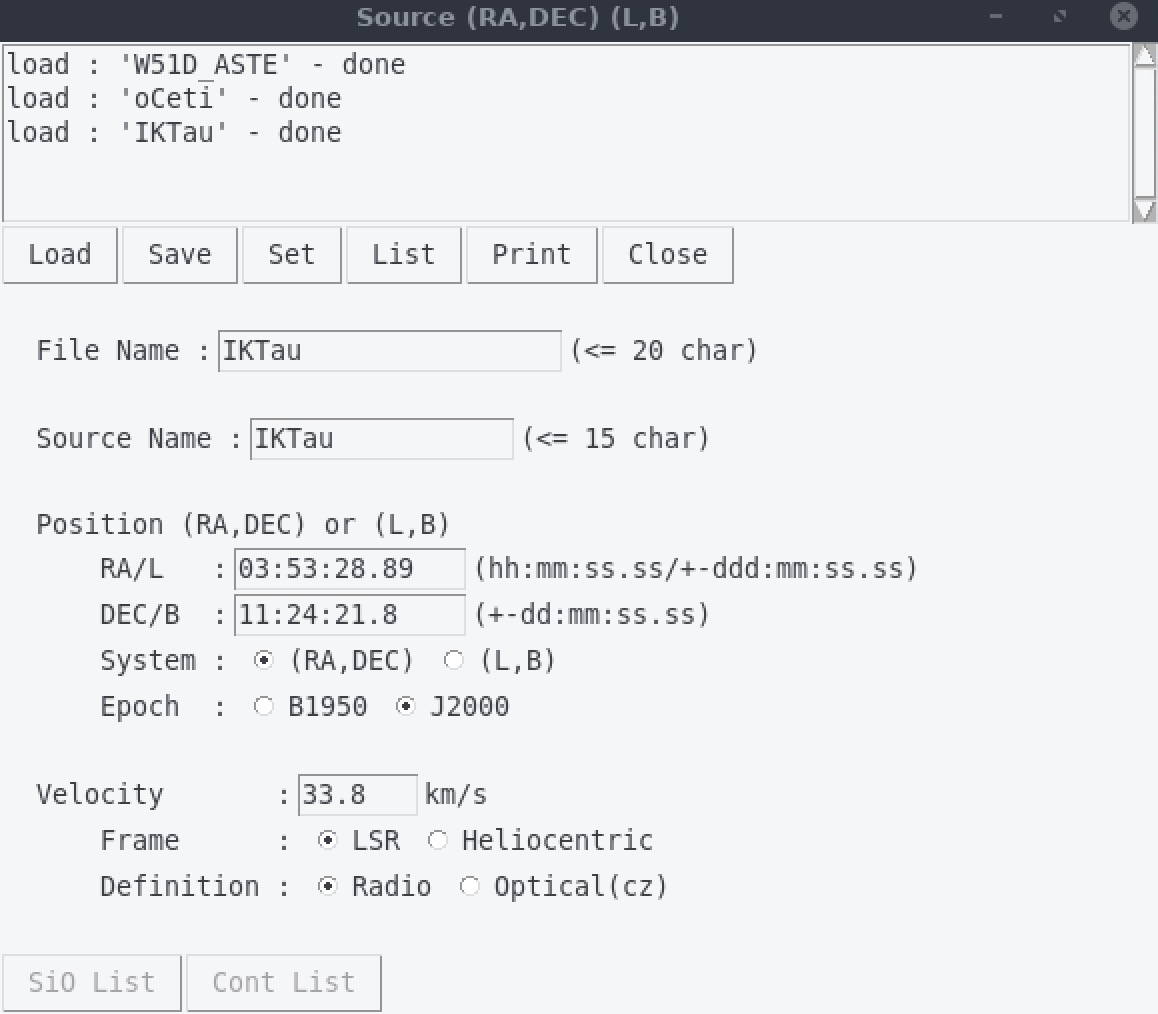Select the J2000 epoch radio button
Screen dimensions: 1158x1014
[x=406, y=707]
